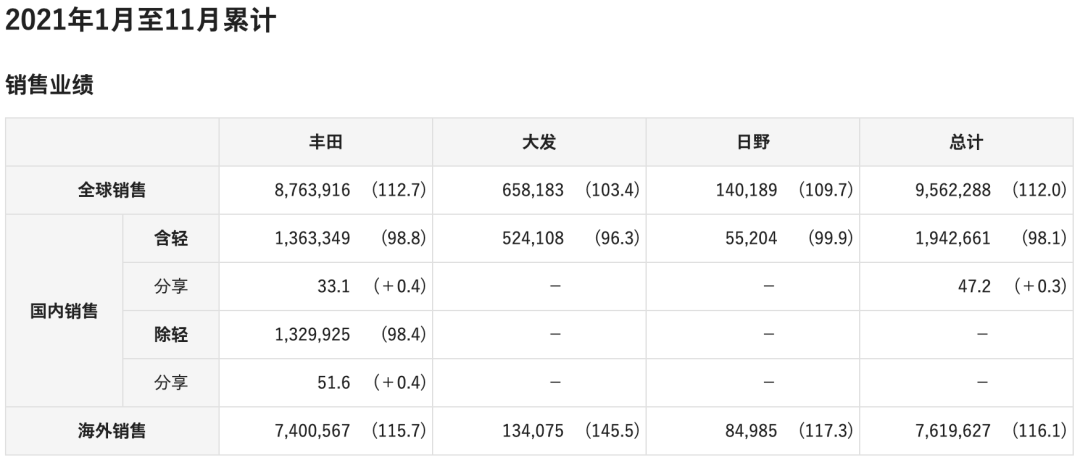The image size is (1080, 463).
Task: Click Toyota overseas sales value 7,400,567
Action: (311, 431)
